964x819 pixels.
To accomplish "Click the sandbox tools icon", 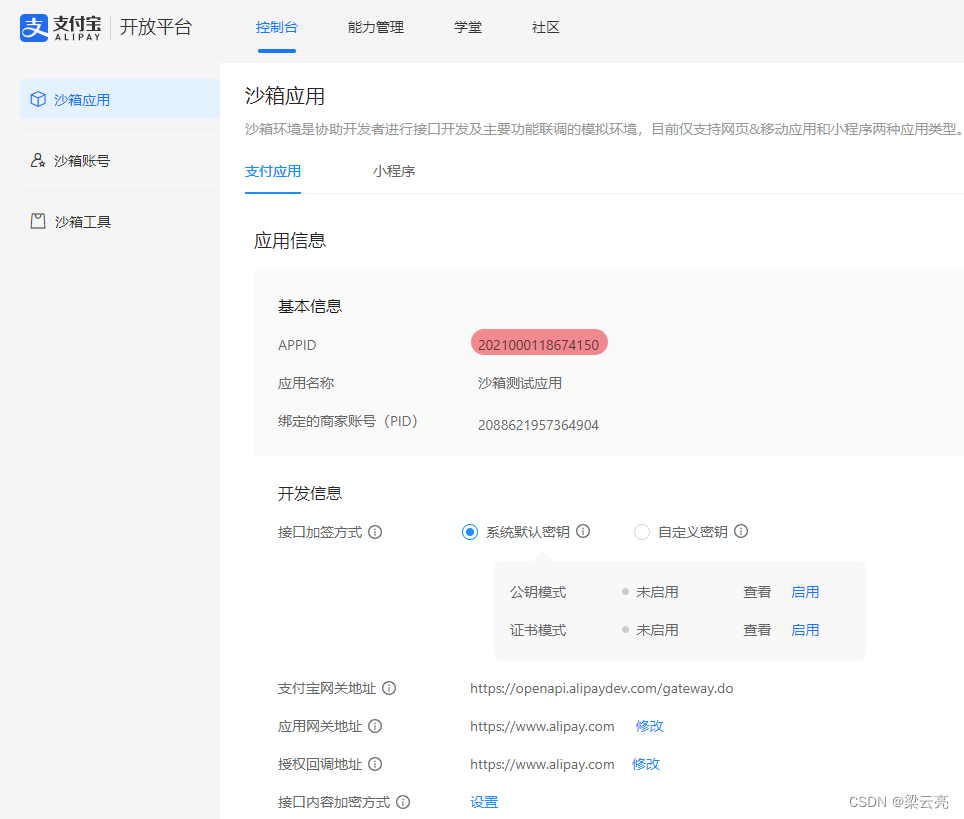I will coord(38,221).
